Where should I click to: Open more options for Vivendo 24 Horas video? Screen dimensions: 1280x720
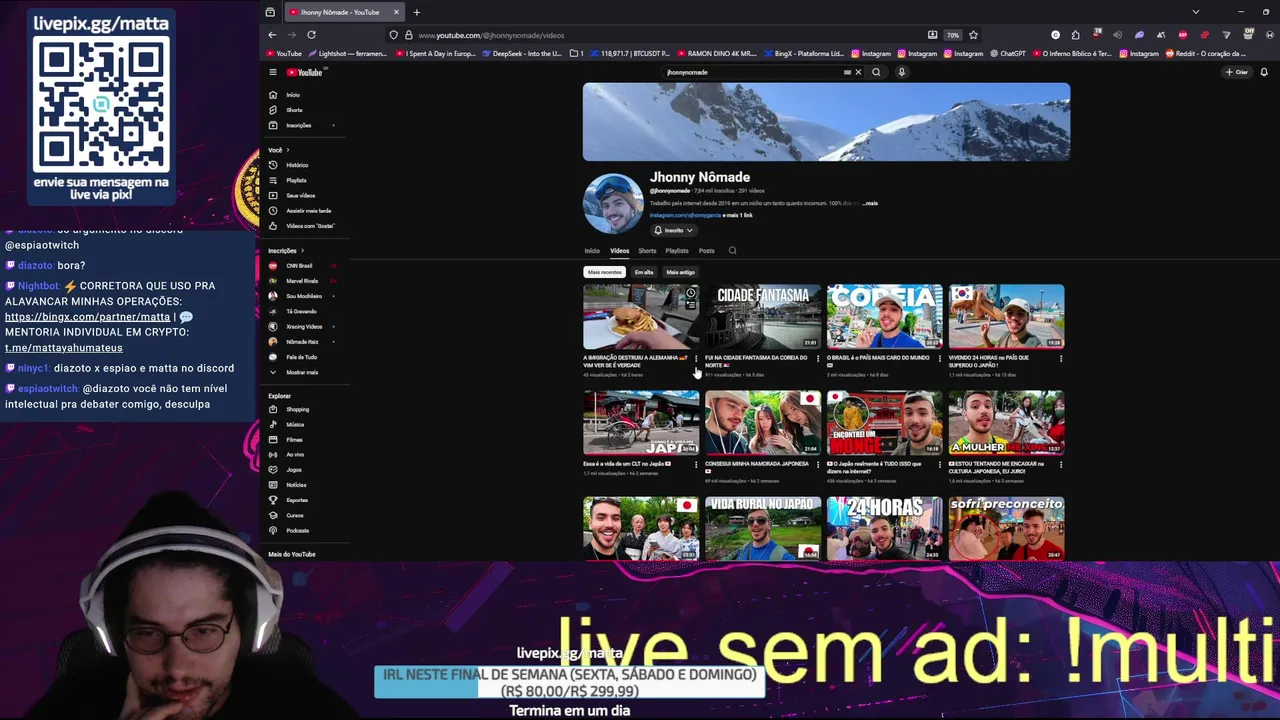pyautogui.click(x=1061, y=358)
